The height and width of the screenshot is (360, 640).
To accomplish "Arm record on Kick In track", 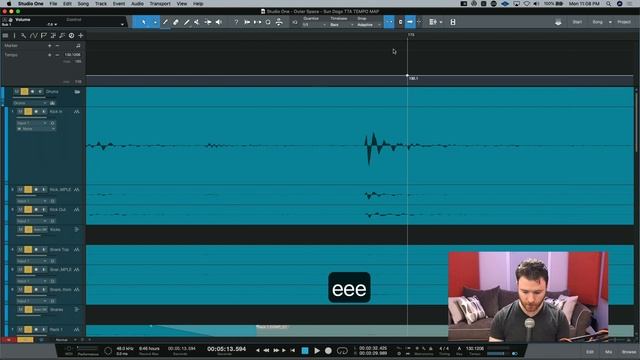I will 36,111.
